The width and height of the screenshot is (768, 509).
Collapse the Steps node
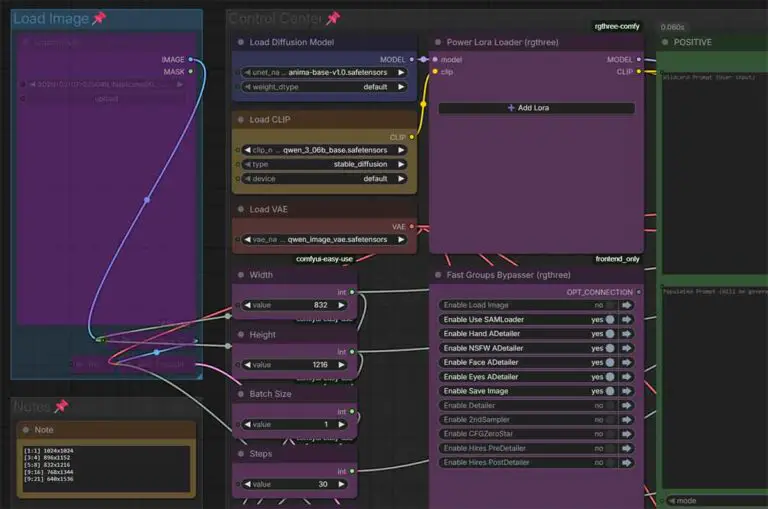241,454
